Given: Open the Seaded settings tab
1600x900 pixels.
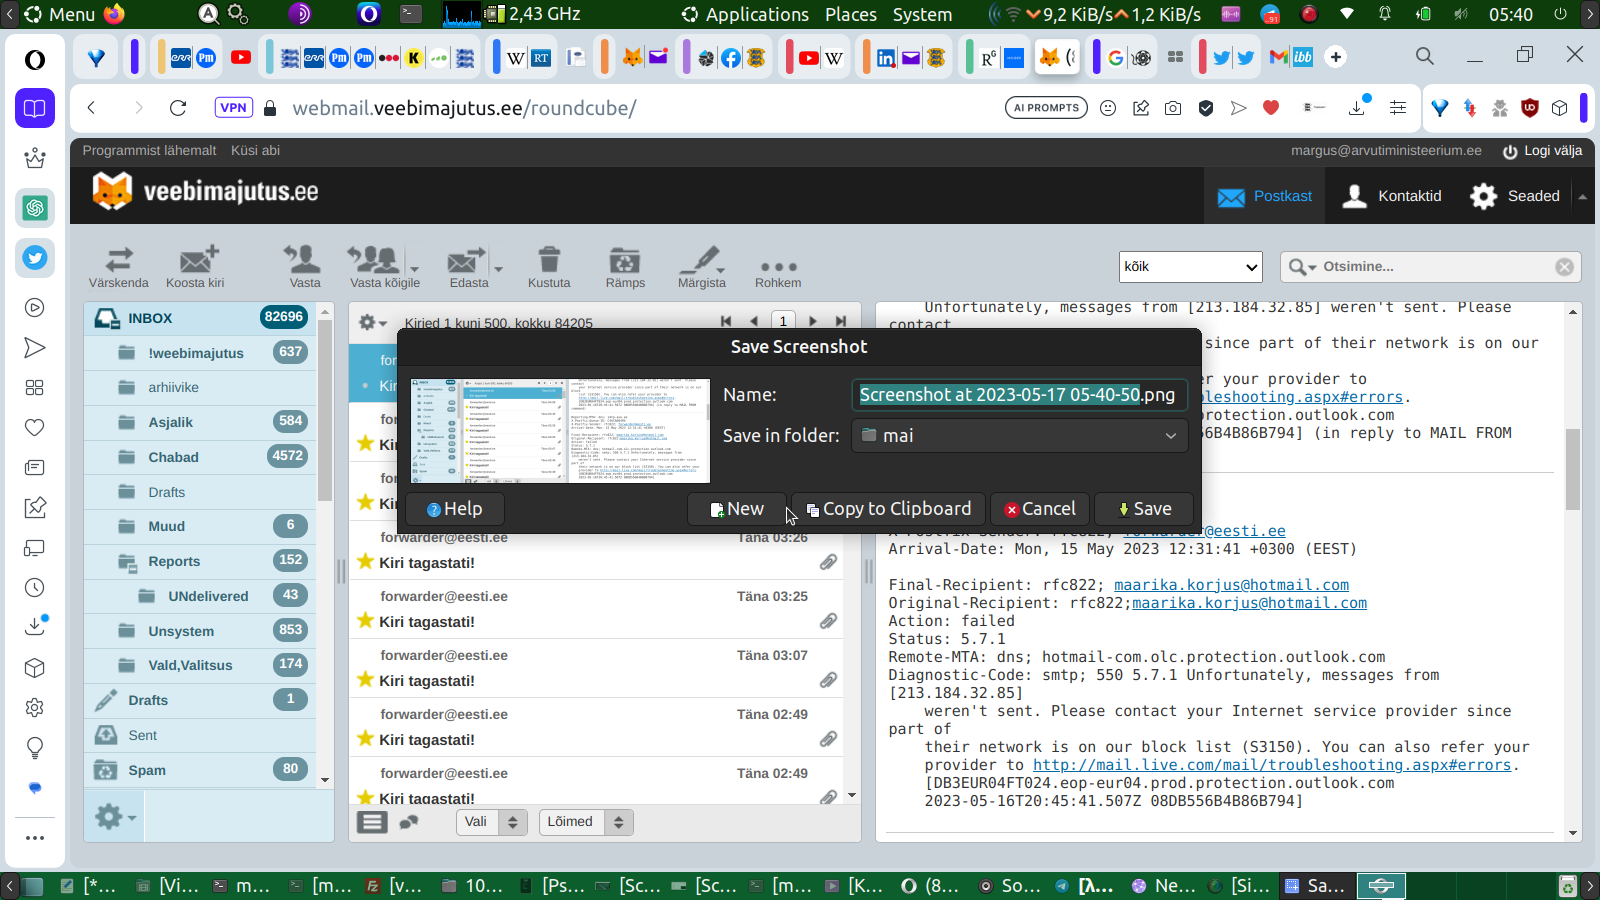Looking at the screenshot, I should click(1515, 196).
